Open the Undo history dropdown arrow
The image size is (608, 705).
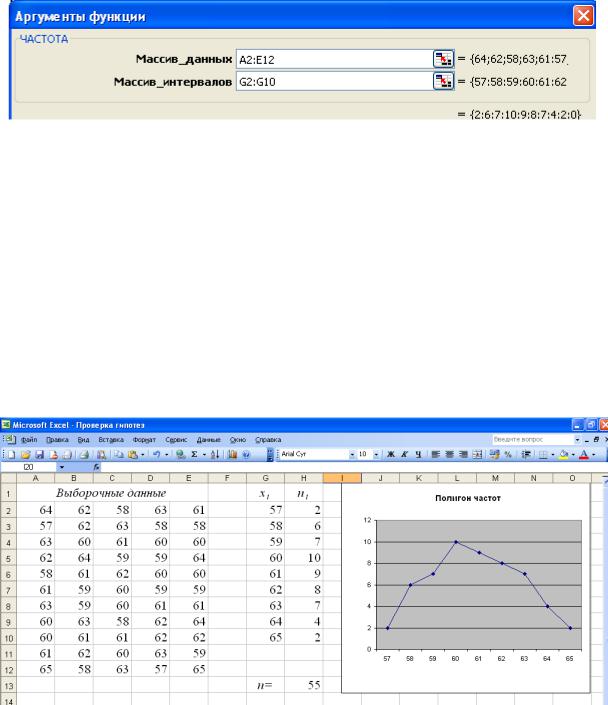click(x=166, y=455)
